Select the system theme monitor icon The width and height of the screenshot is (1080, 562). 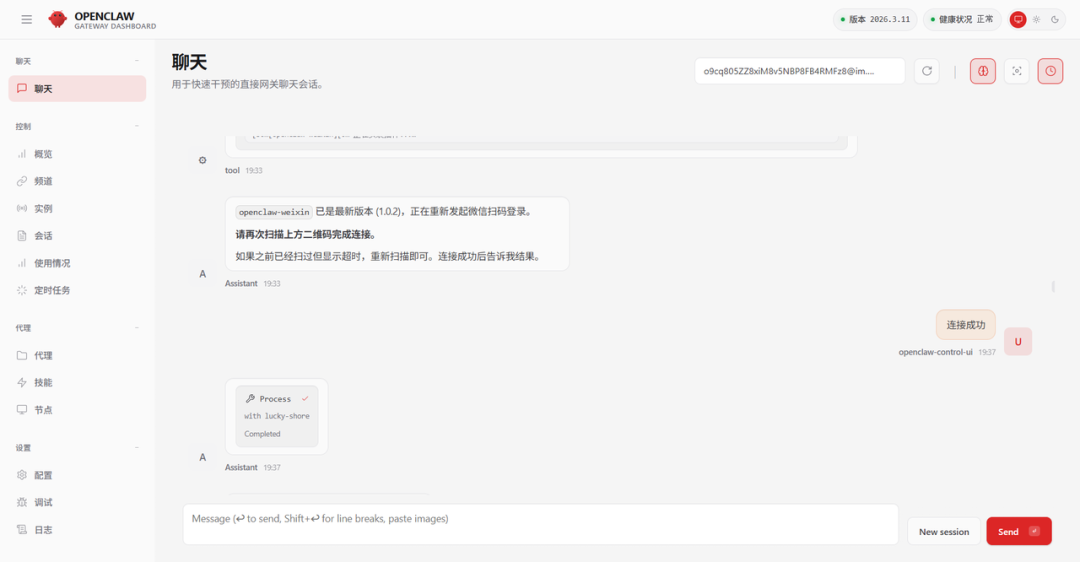1018,19
